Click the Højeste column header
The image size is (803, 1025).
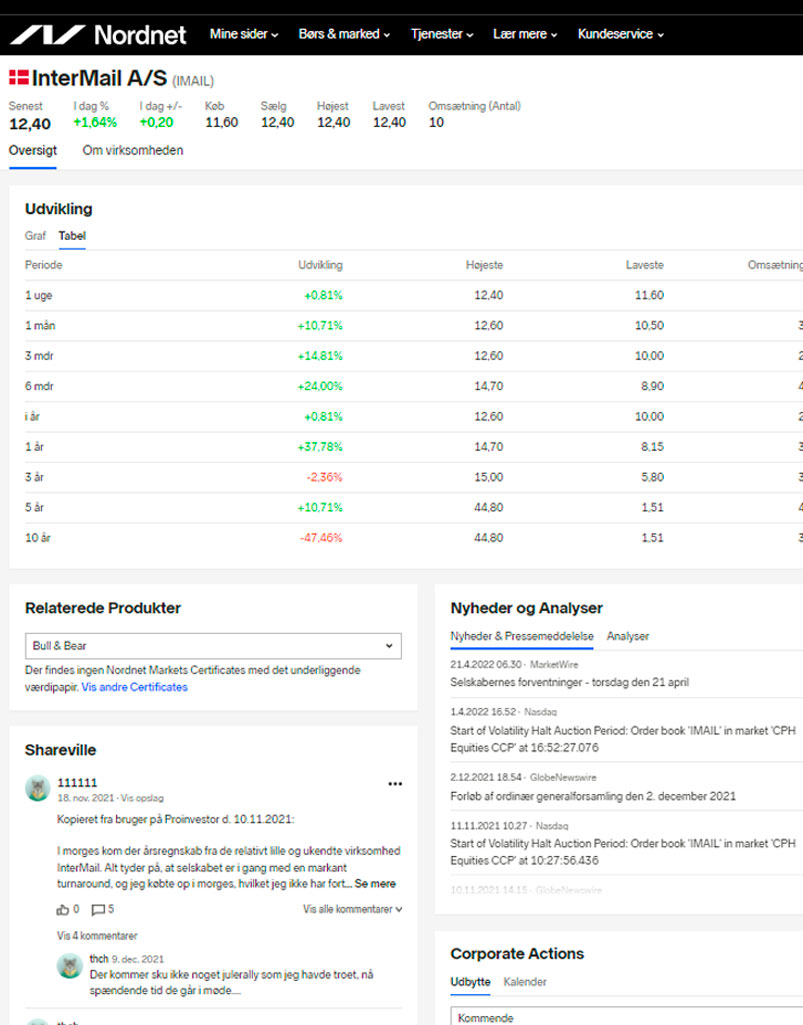pyautogui.click(x=485, y=265)
